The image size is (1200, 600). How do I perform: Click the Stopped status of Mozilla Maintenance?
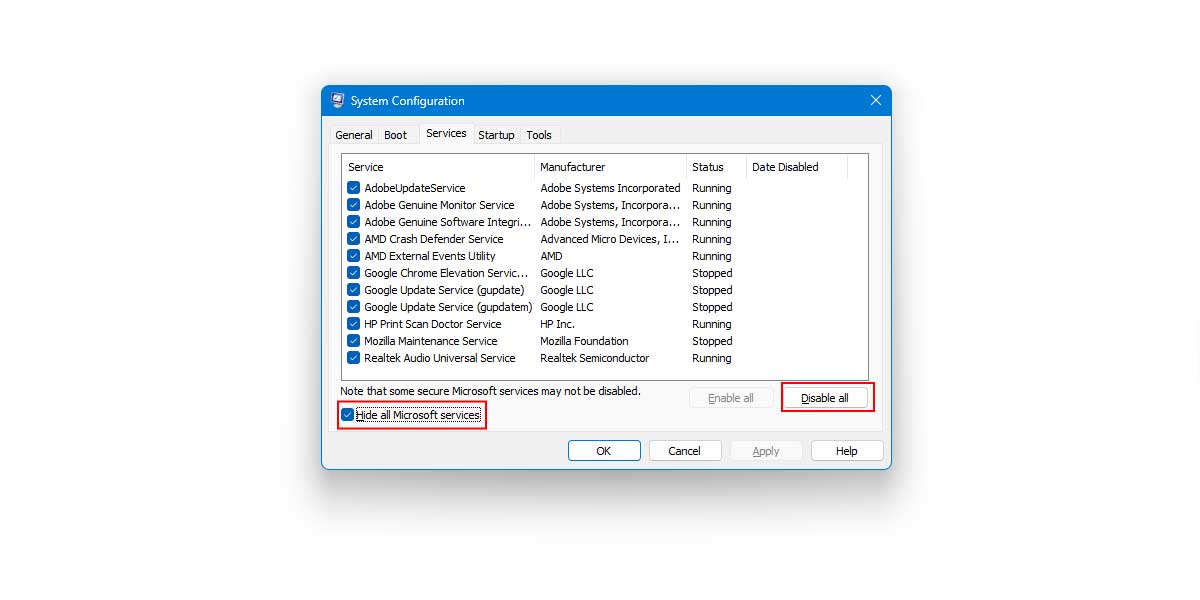(x=712, y=341)
